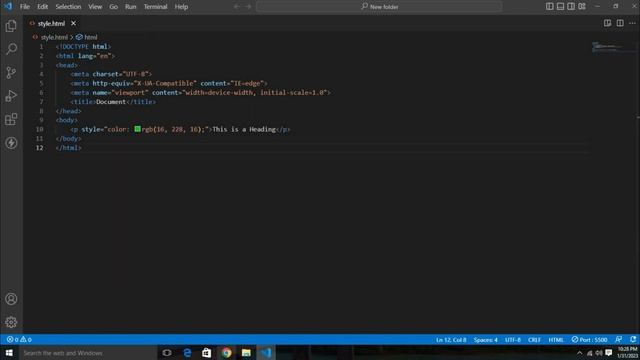The width and height of the screenshot is (640, 360).
Task: Click Search the web and Windows box
Action: tap(88, 353)
